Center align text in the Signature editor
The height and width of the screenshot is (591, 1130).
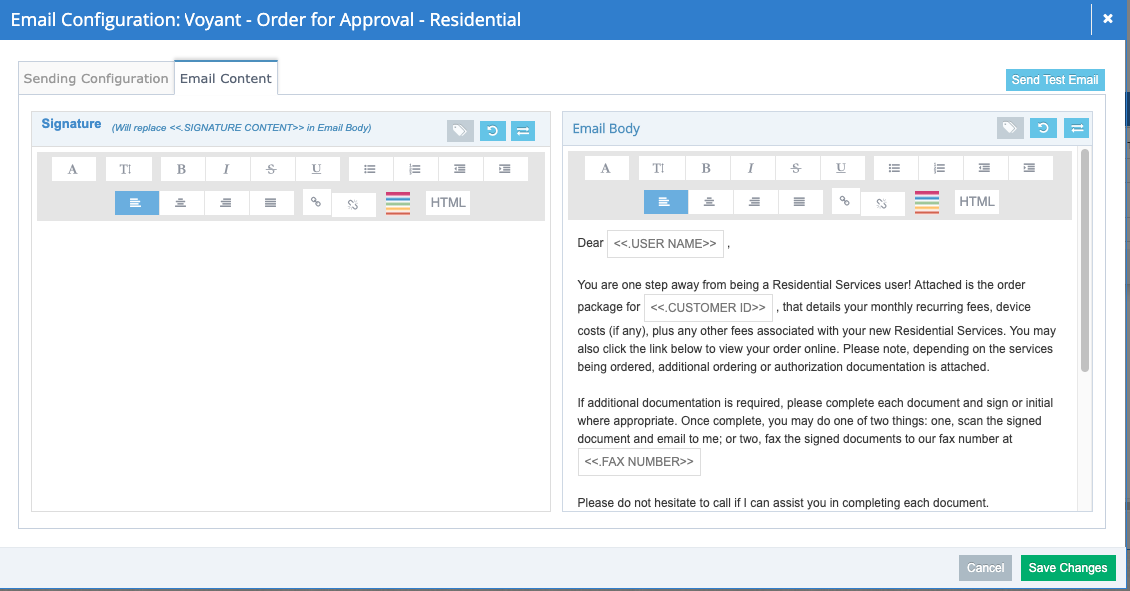tap(181, 203)
